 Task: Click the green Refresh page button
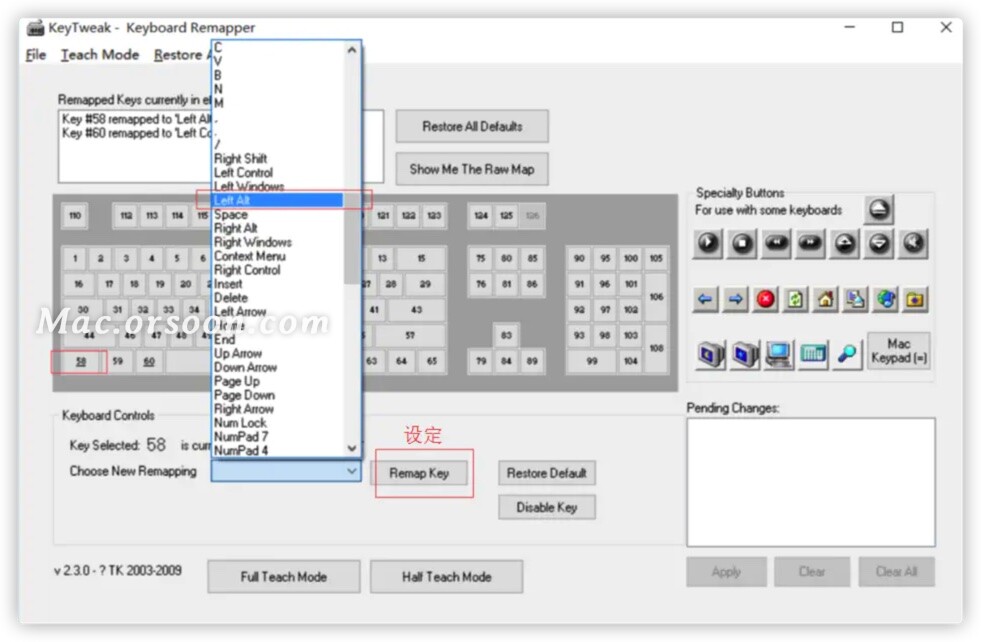point(795,300)
